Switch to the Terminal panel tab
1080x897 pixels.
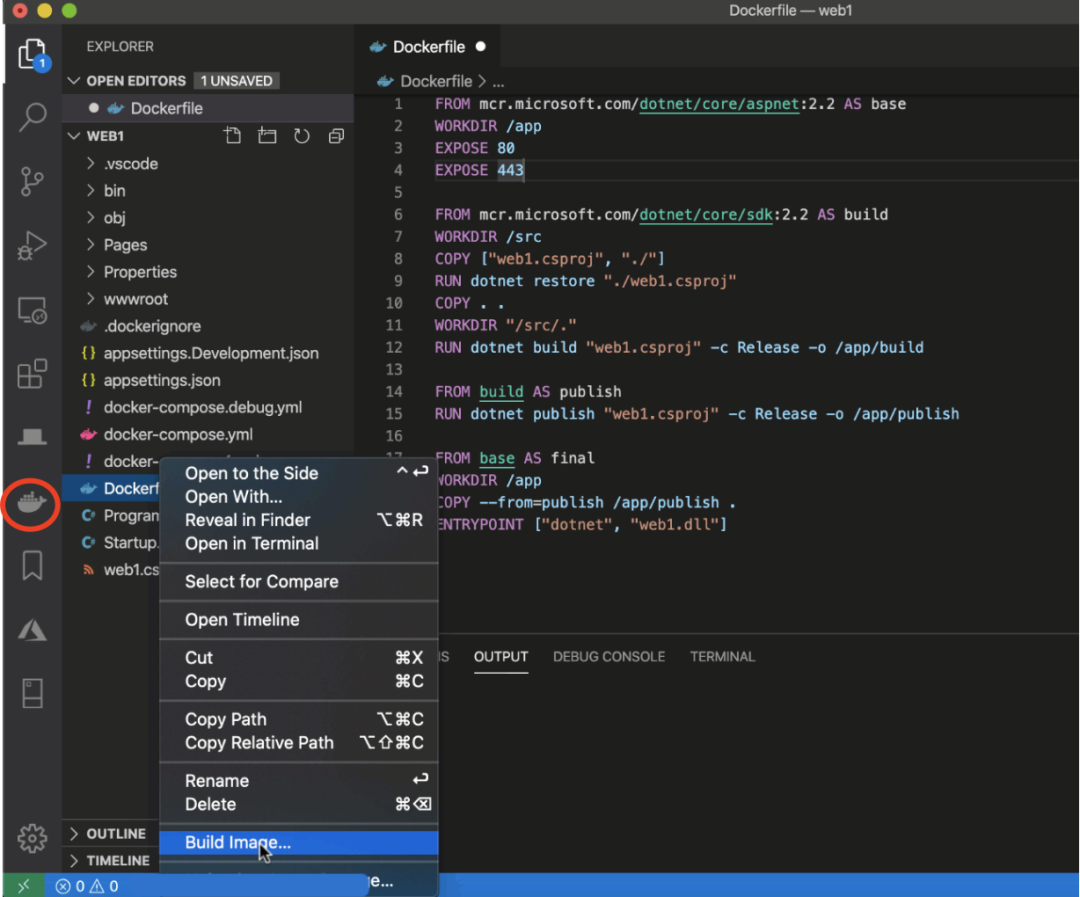click(x=723, y=657)
